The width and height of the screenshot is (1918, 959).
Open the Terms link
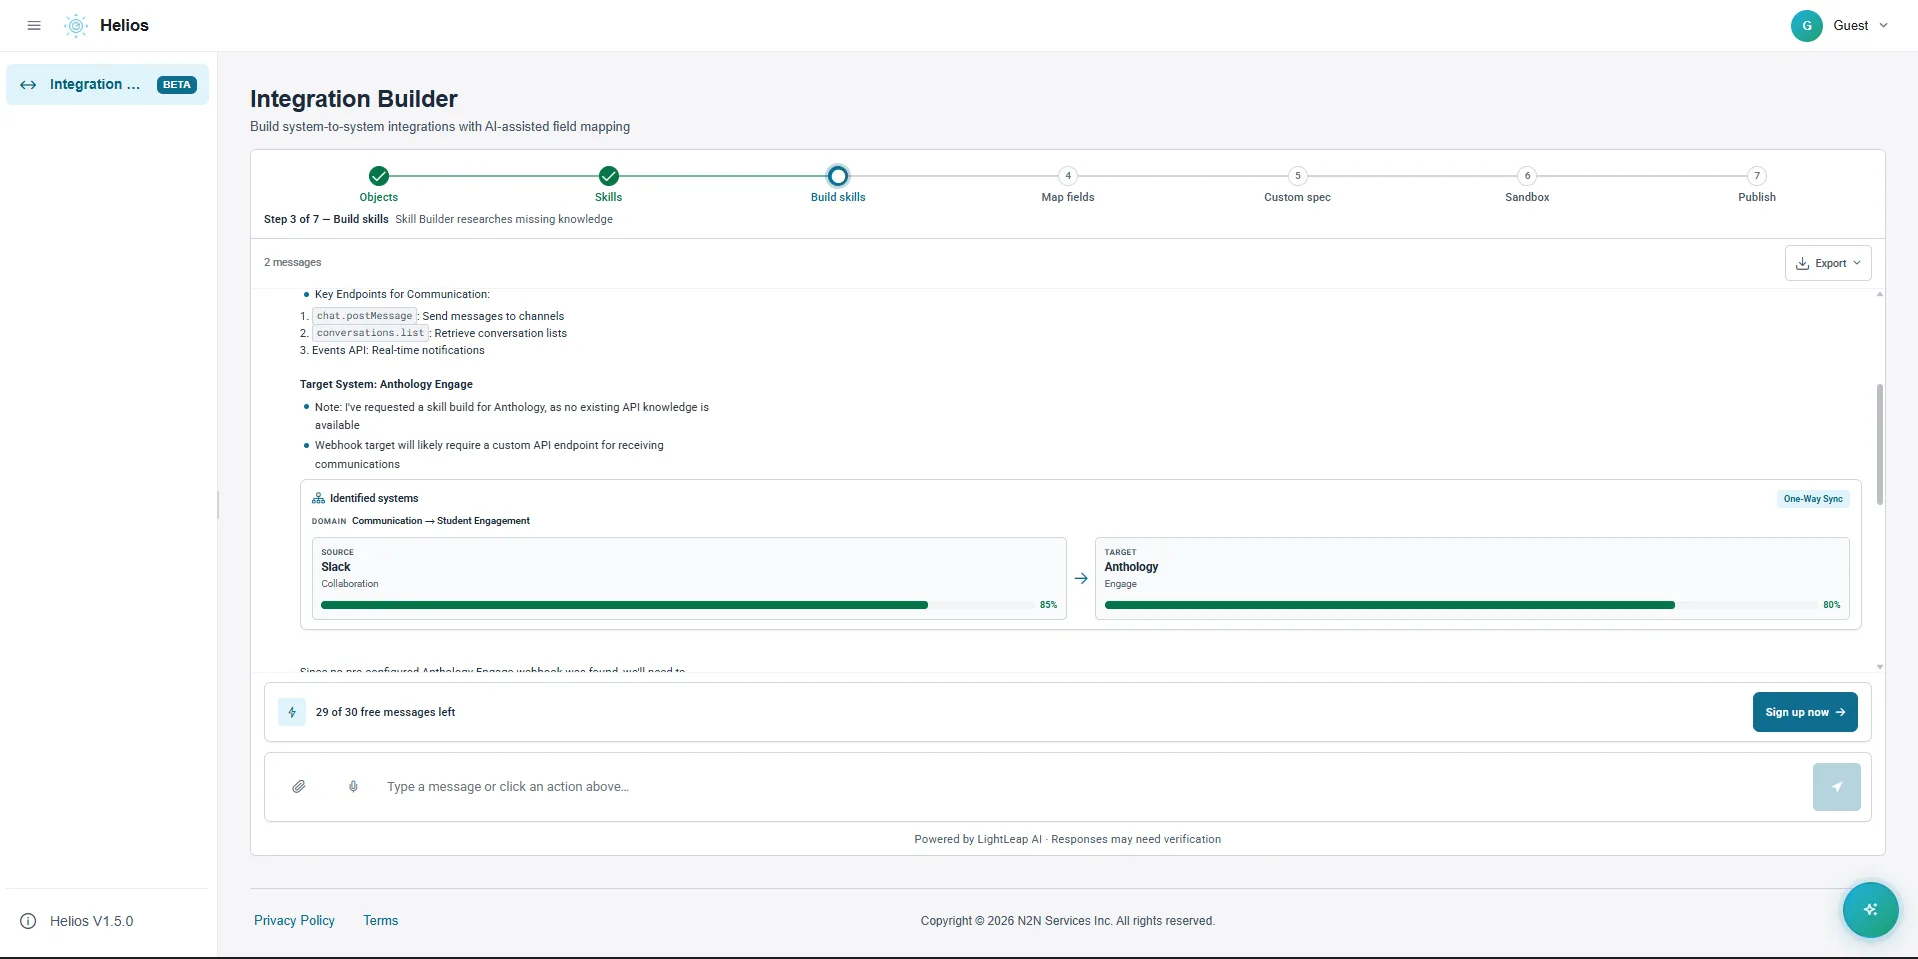point(380,921)
